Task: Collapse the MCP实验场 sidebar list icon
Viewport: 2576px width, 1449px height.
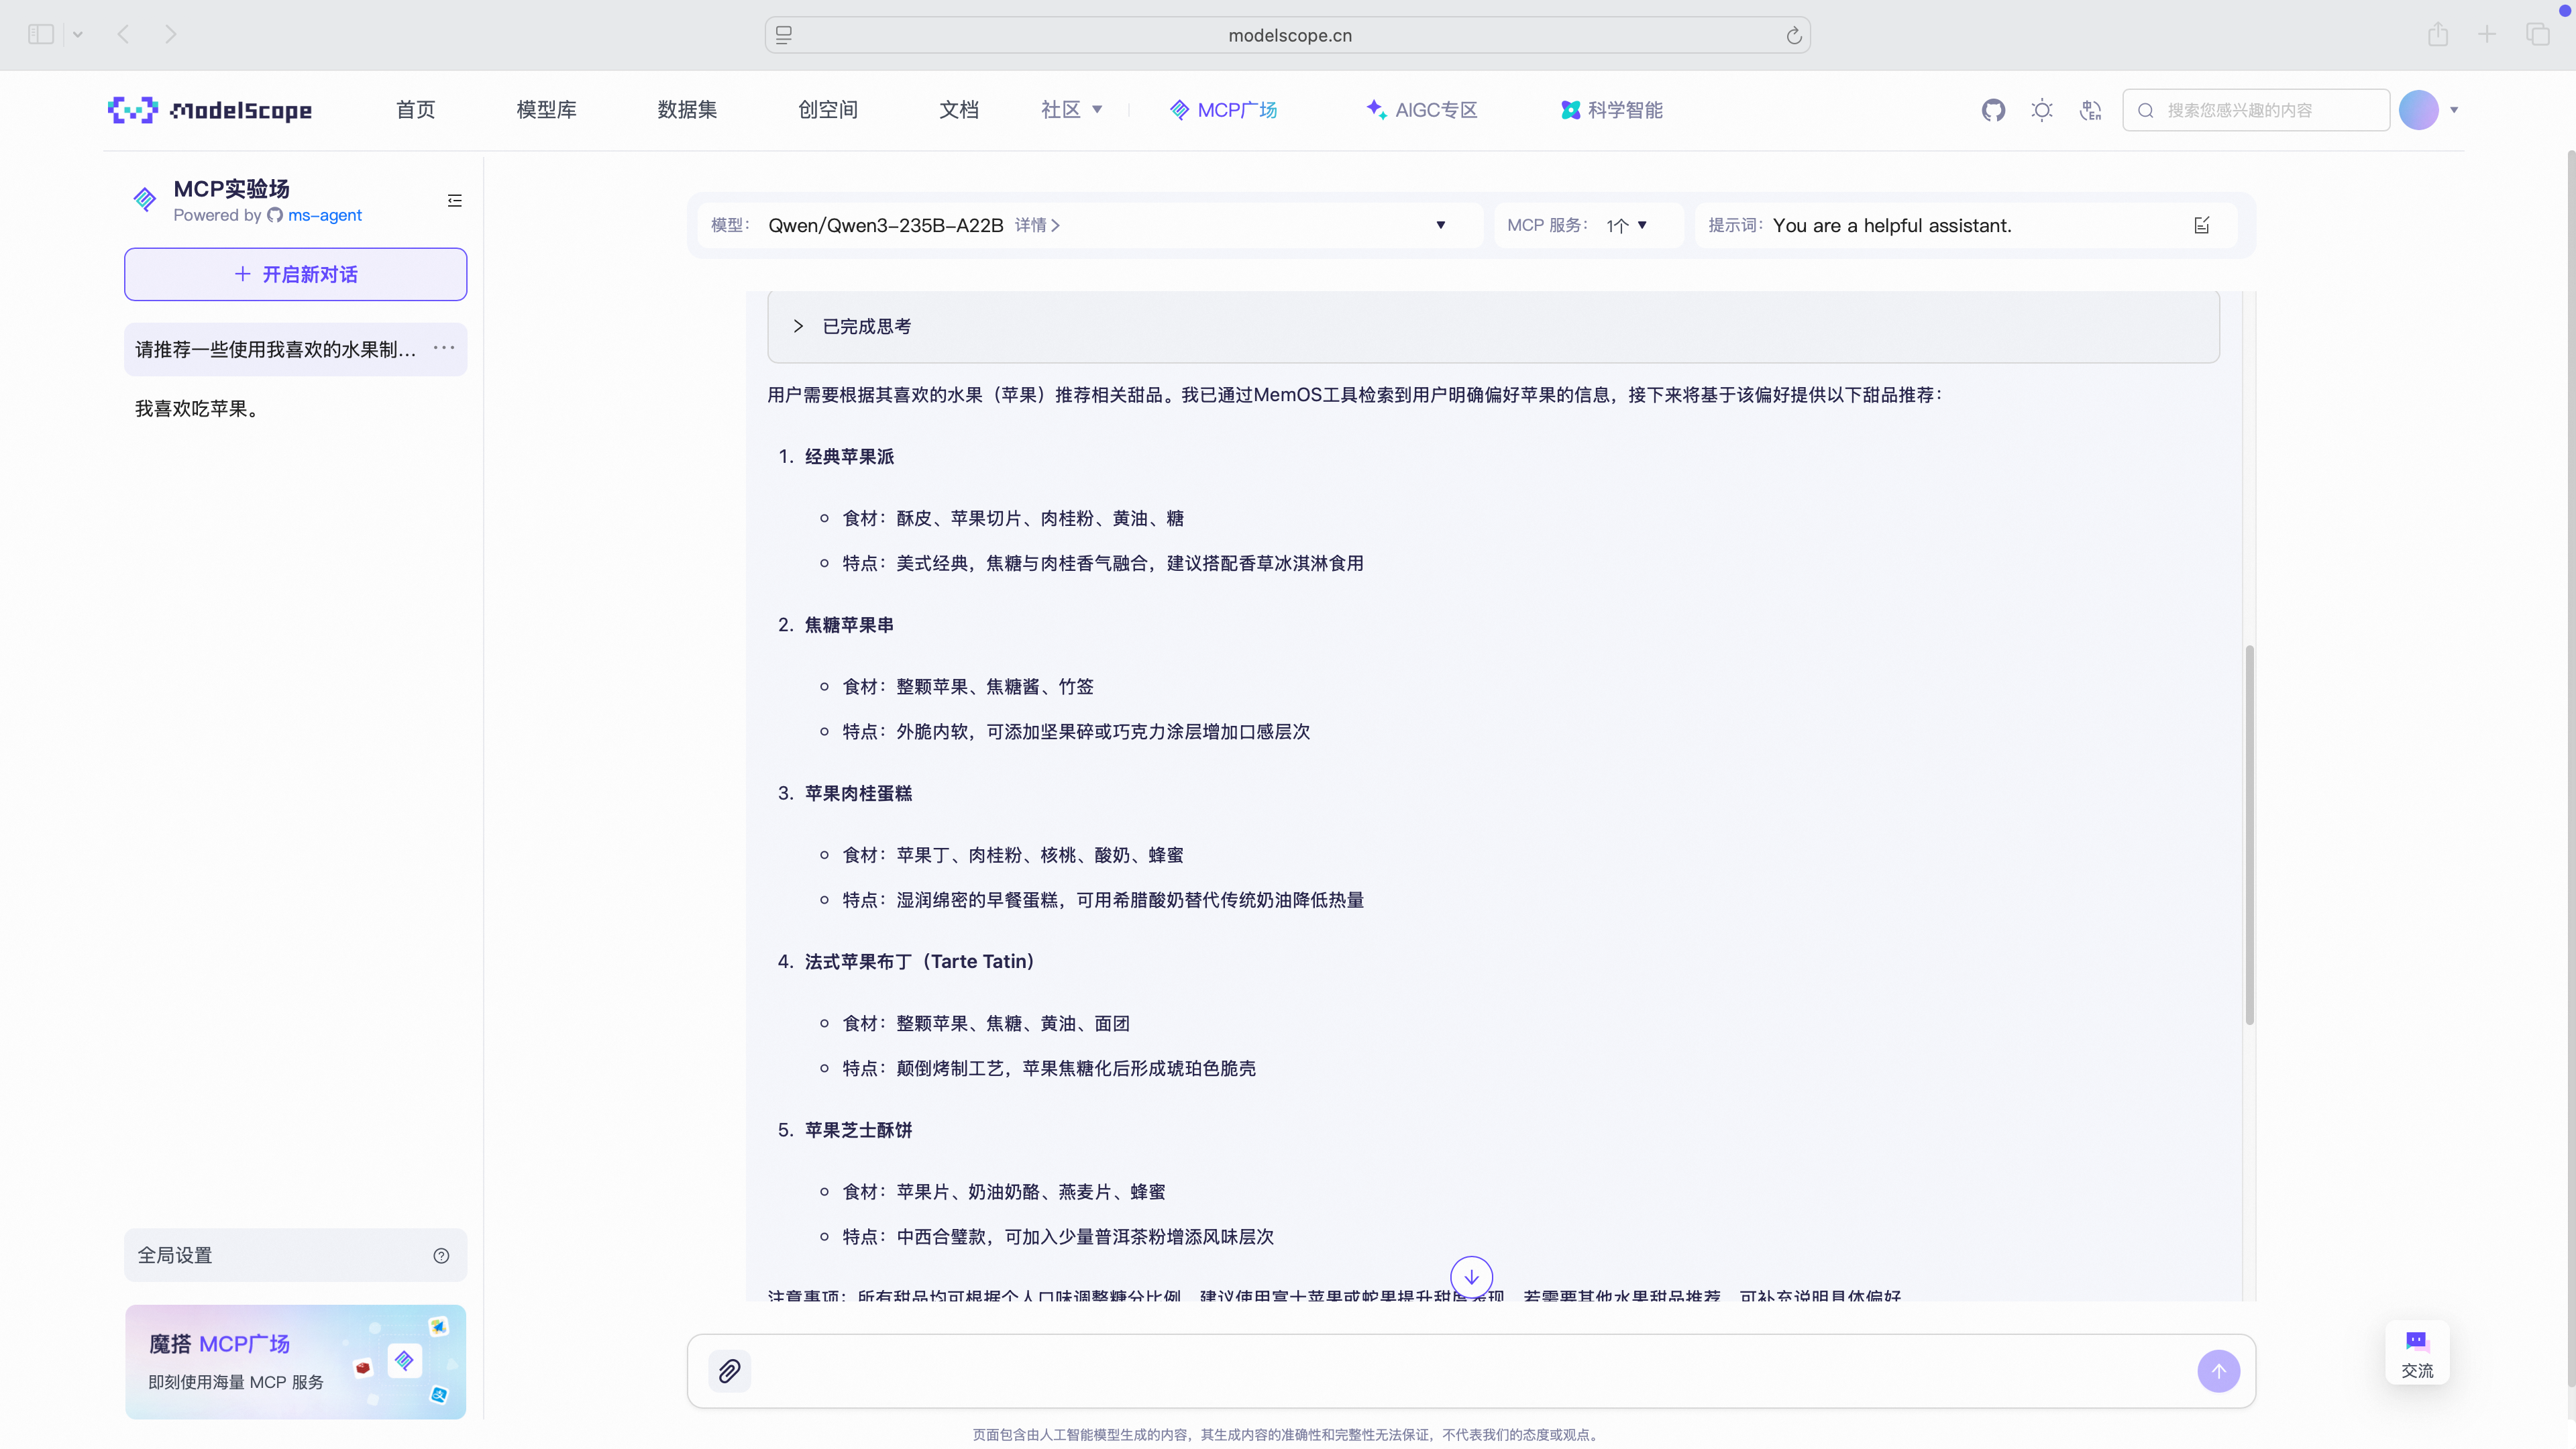Action: 455,201
